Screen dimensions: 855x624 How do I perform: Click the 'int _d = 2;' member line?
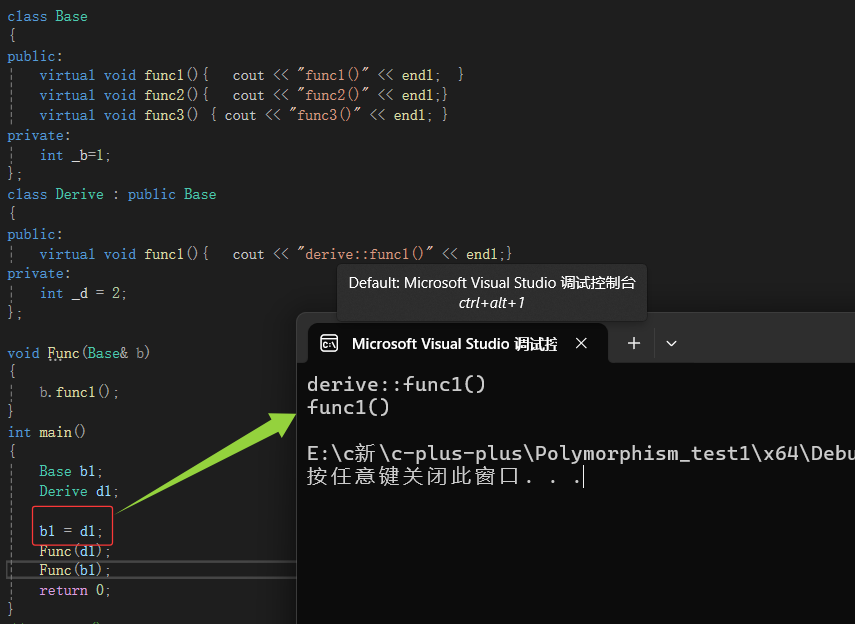tap(83, 293)
